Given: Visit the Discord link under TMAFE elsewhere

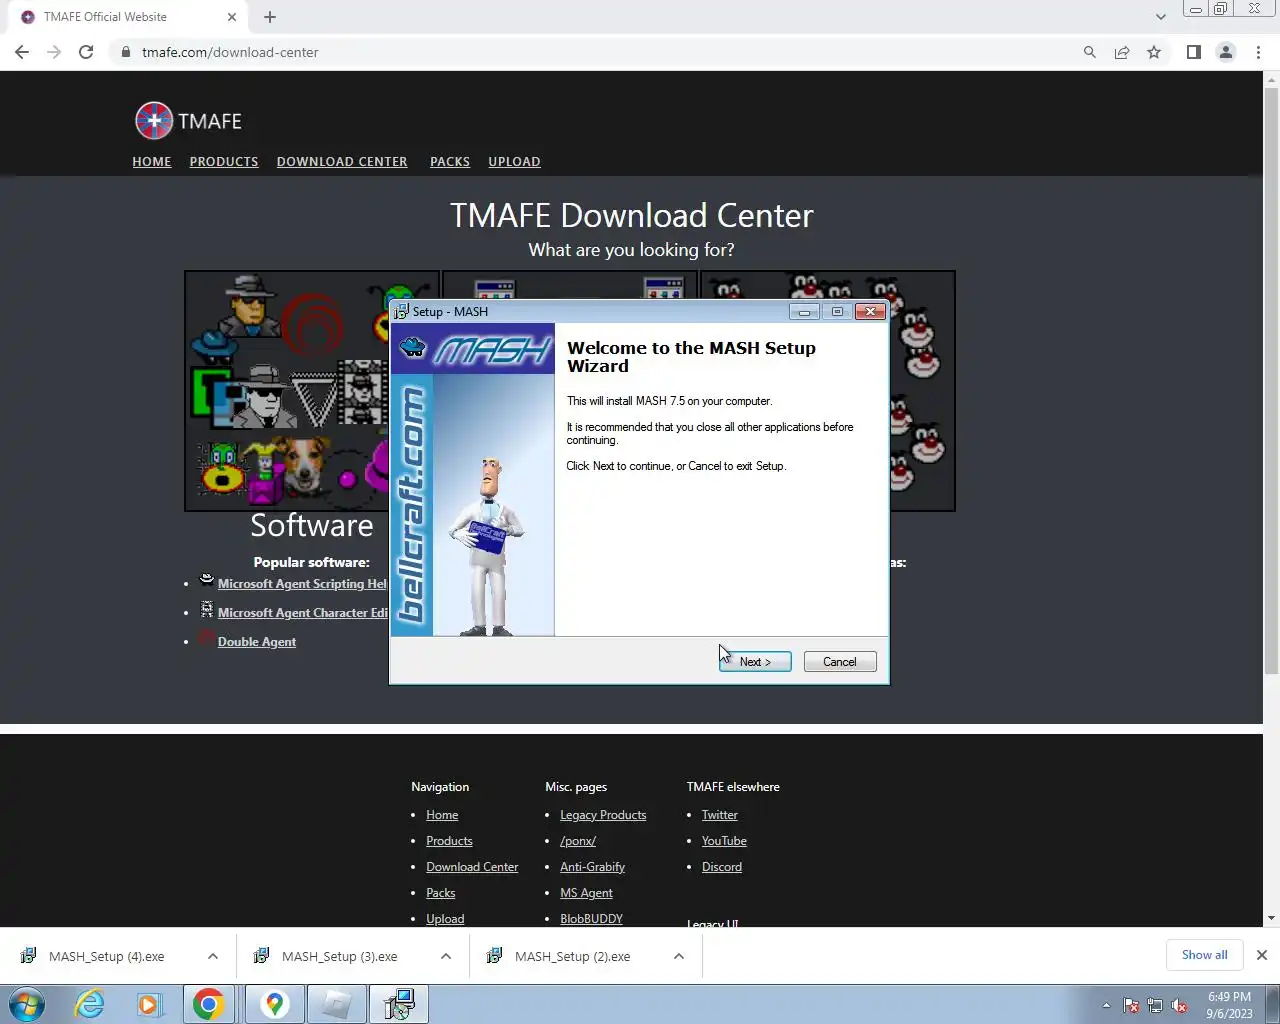Looking at the screenshot, I should 722,867.
